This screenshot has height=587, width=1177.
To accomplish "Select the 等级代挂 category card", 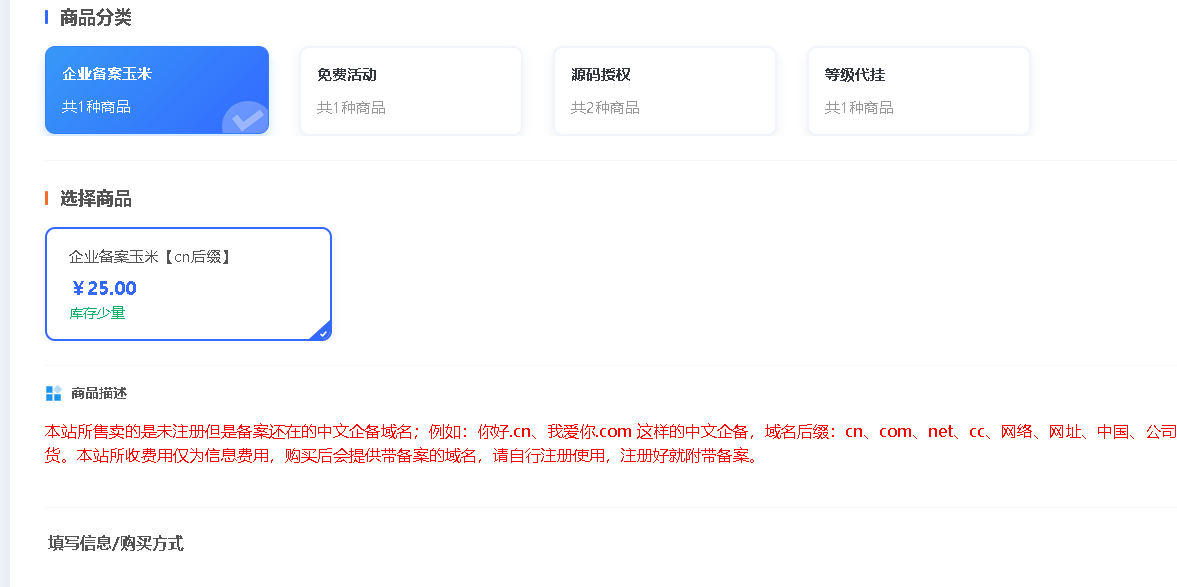I will [x=918, y=90].
